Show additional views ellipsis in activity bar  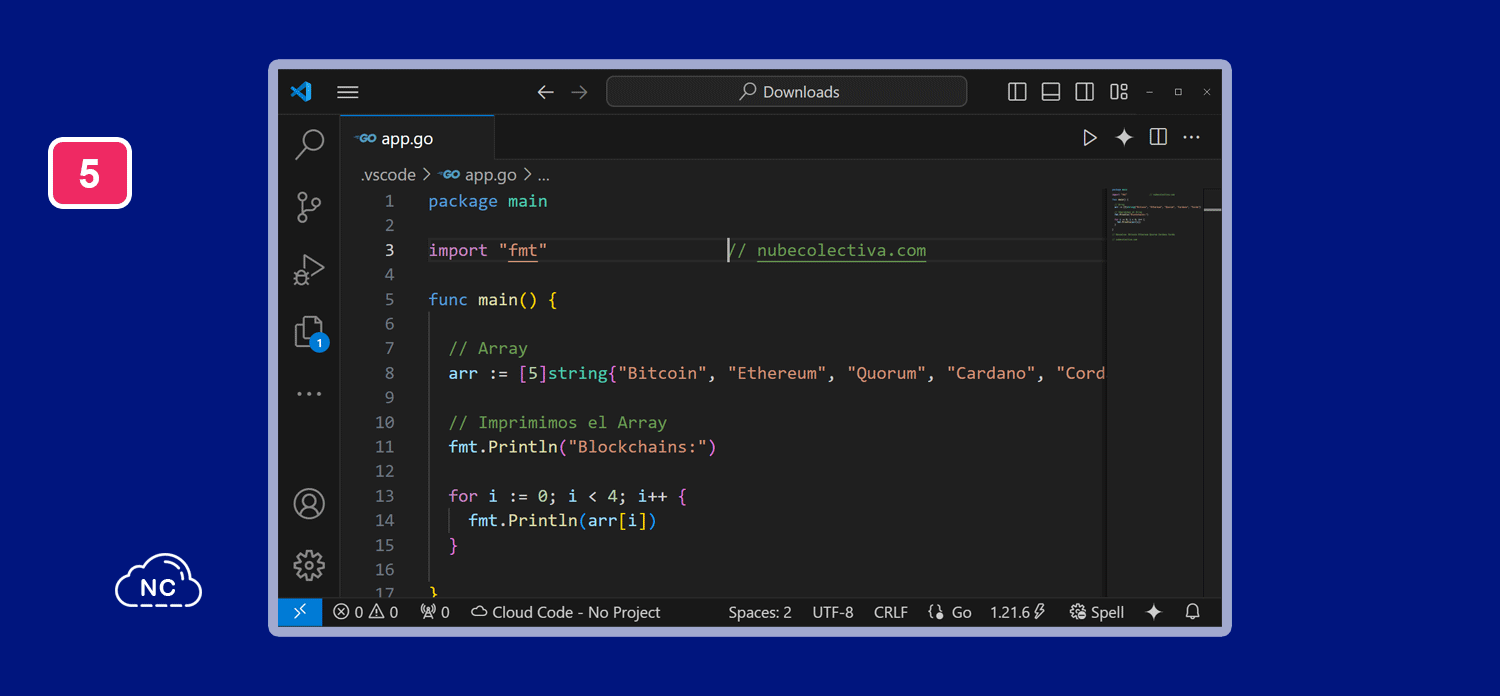pos(309,394)
